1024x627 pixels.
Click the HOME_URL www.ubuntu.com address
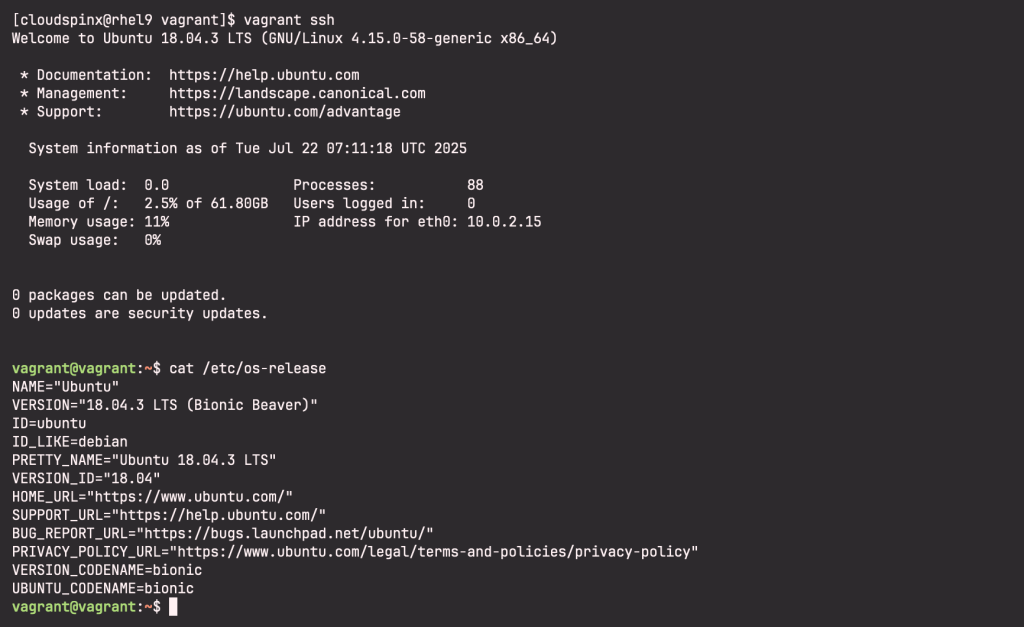pos(189,497)
